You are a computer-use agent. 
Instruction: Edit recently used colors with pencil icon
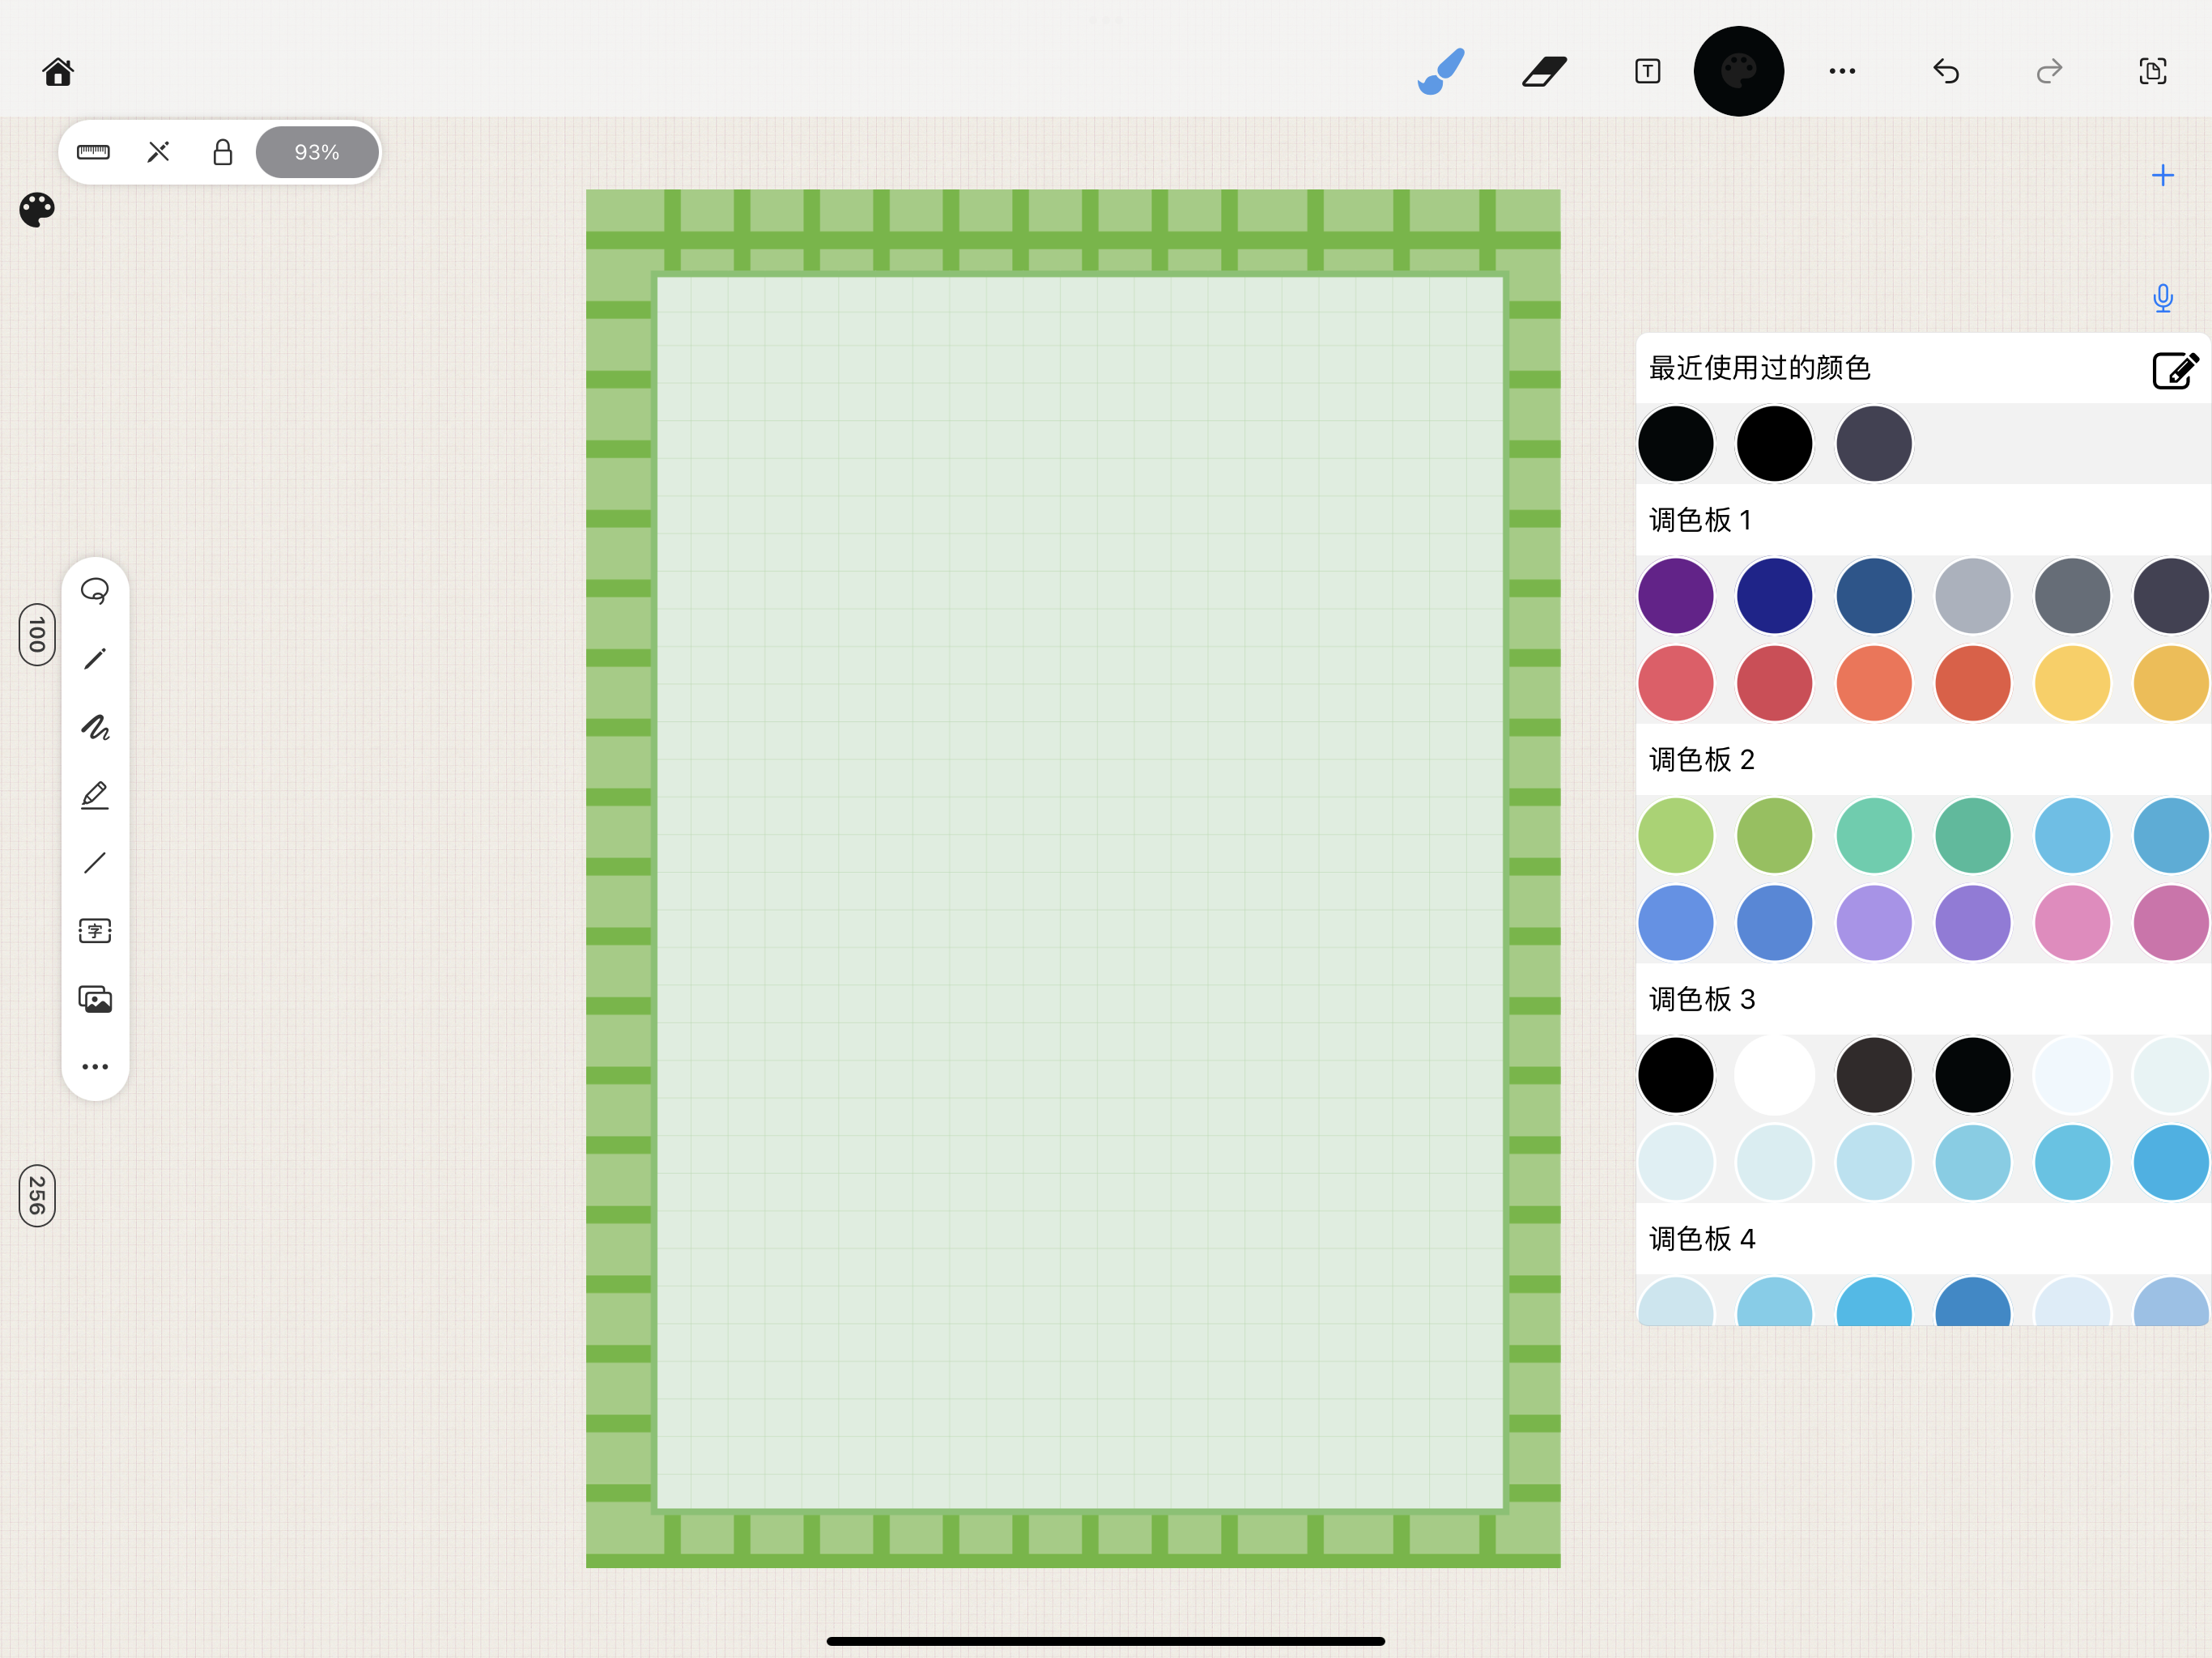pos(2175,370)
